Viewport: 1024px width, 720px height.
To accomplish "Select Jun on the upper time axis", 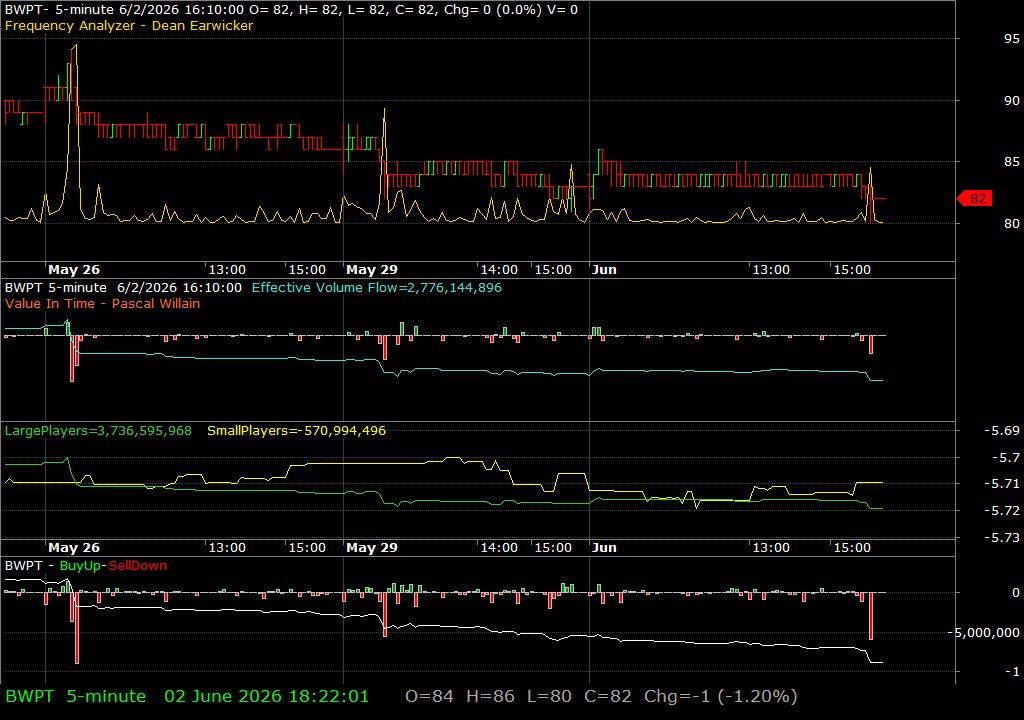I will point(604,270).
